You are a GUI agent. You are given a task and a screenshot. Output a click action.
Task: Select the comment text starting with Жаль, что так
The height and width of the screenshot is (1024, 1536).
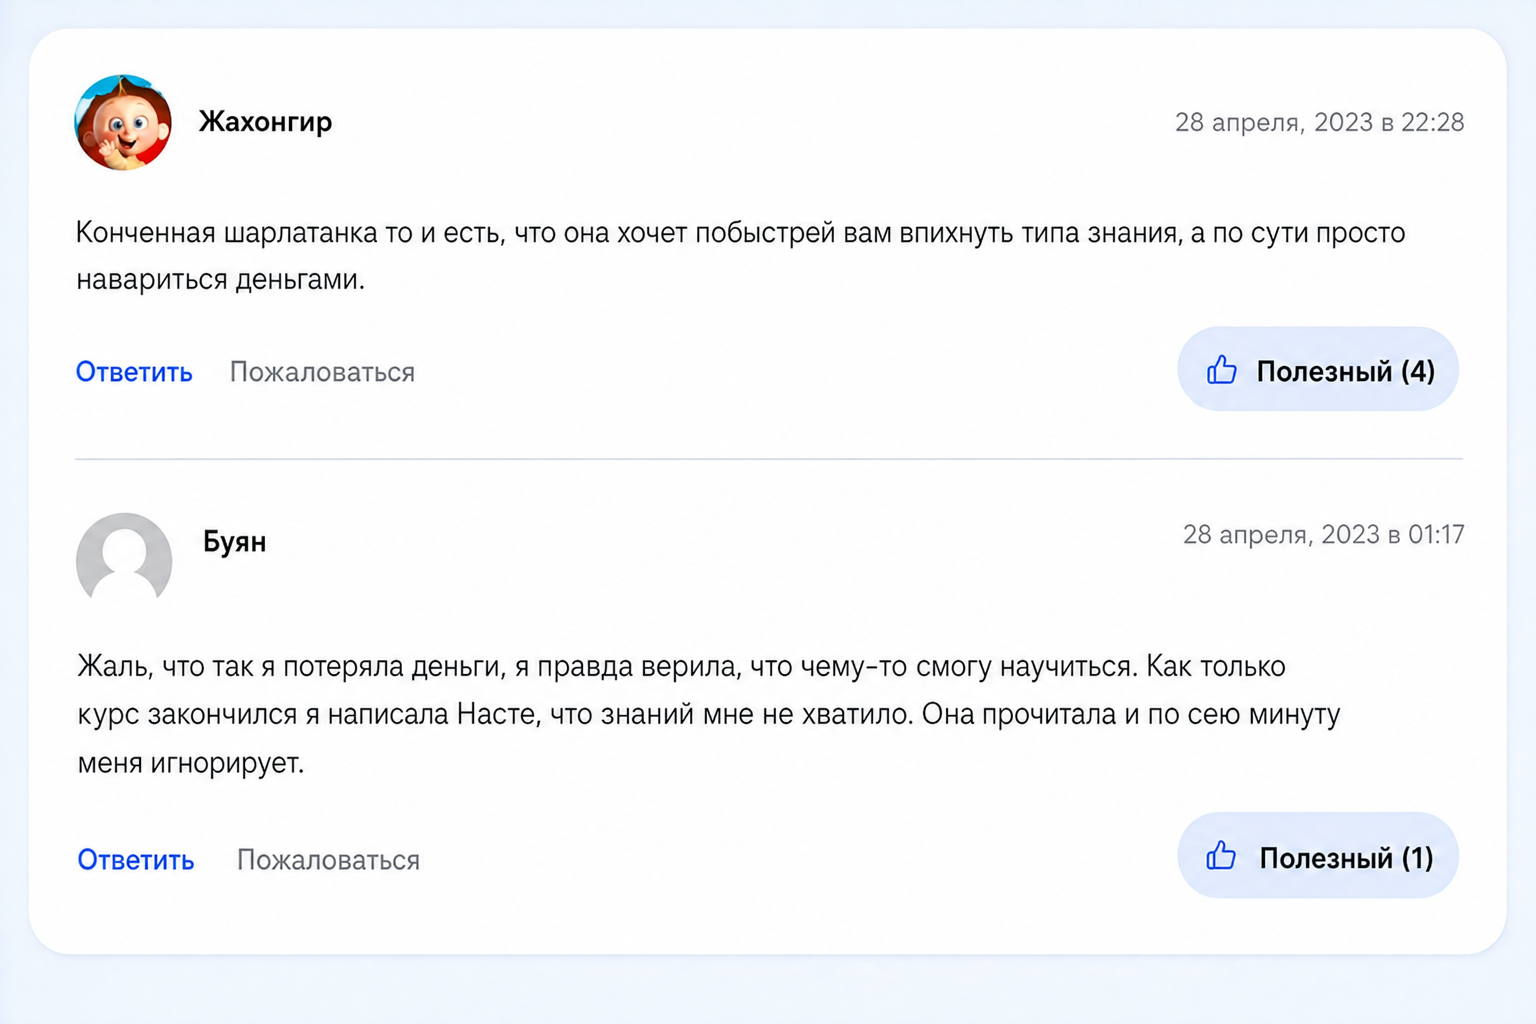[x=709, y=714]
